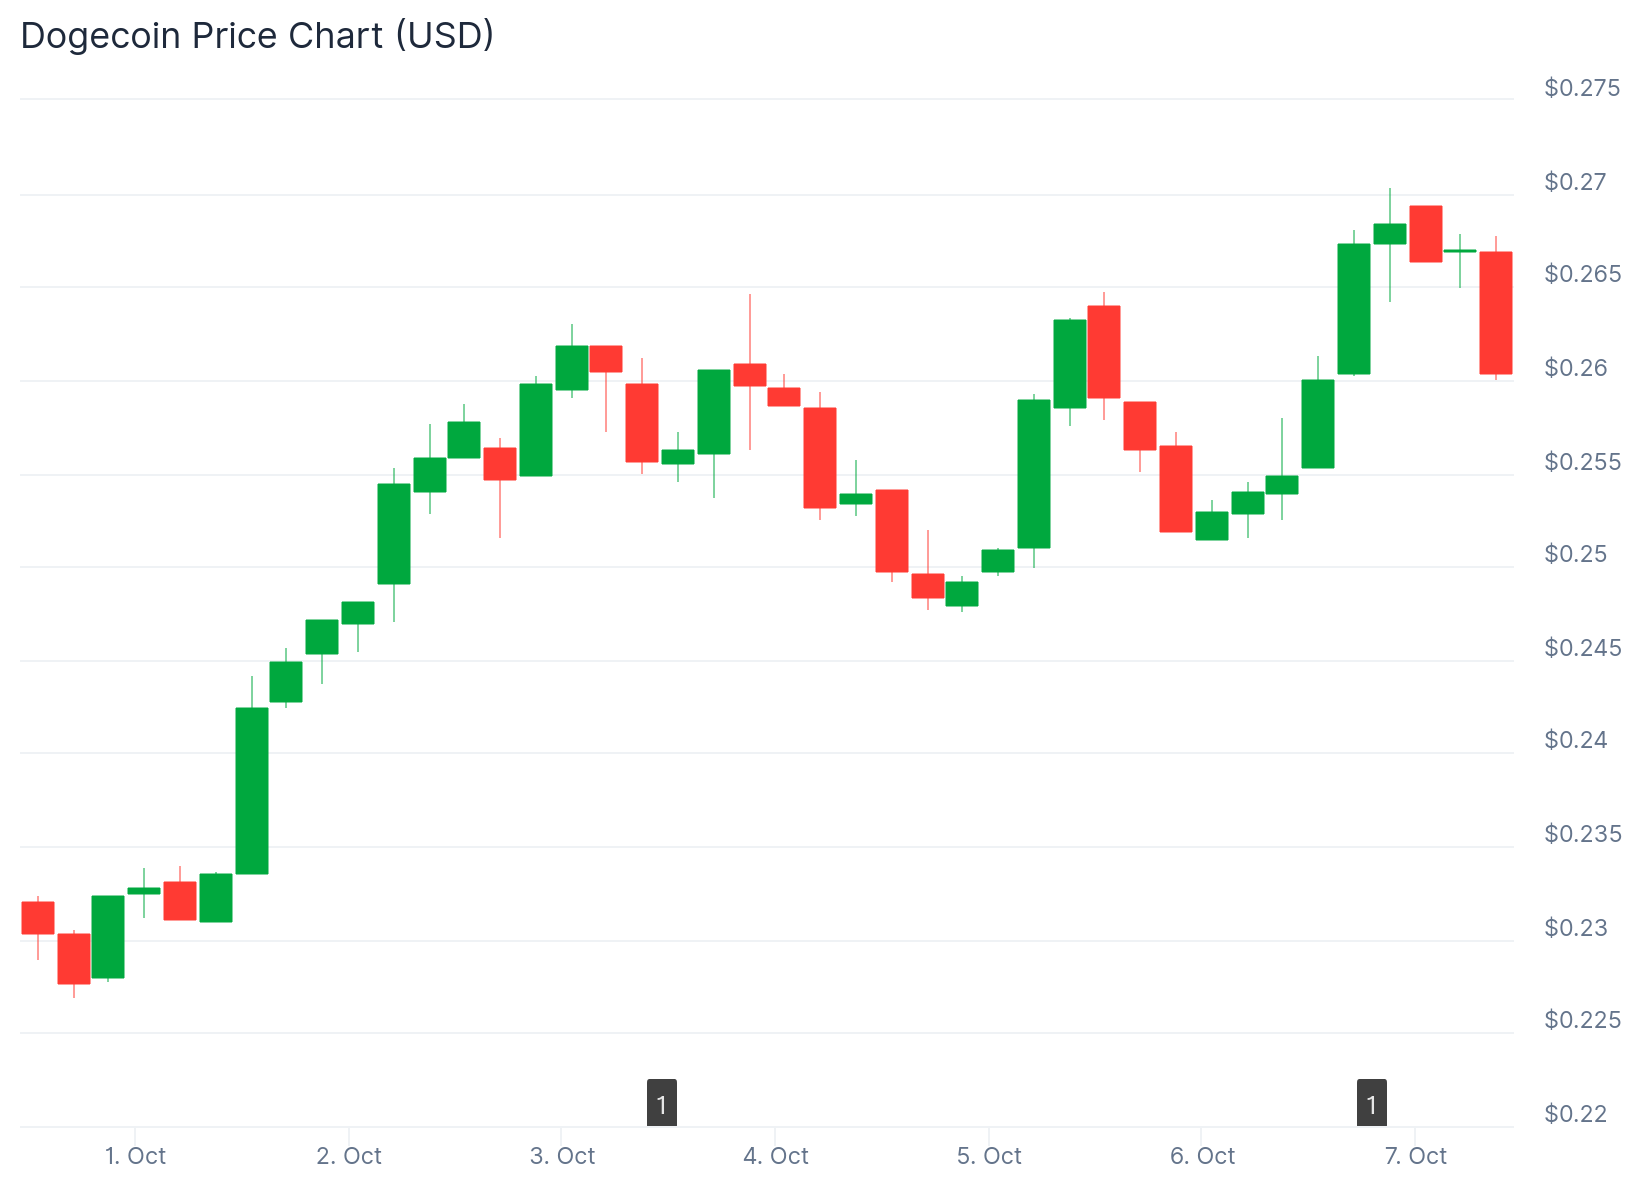
Task: Click the $0.265 price axis label
Action: tap(1582, 274)
